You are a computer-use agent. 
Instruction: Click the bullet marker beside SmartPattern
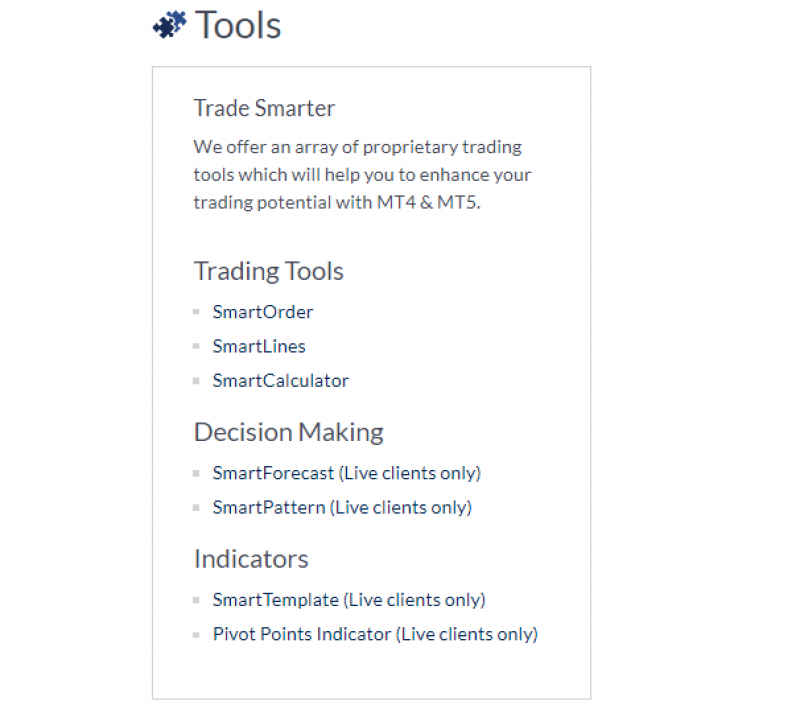tap(196, 508)
